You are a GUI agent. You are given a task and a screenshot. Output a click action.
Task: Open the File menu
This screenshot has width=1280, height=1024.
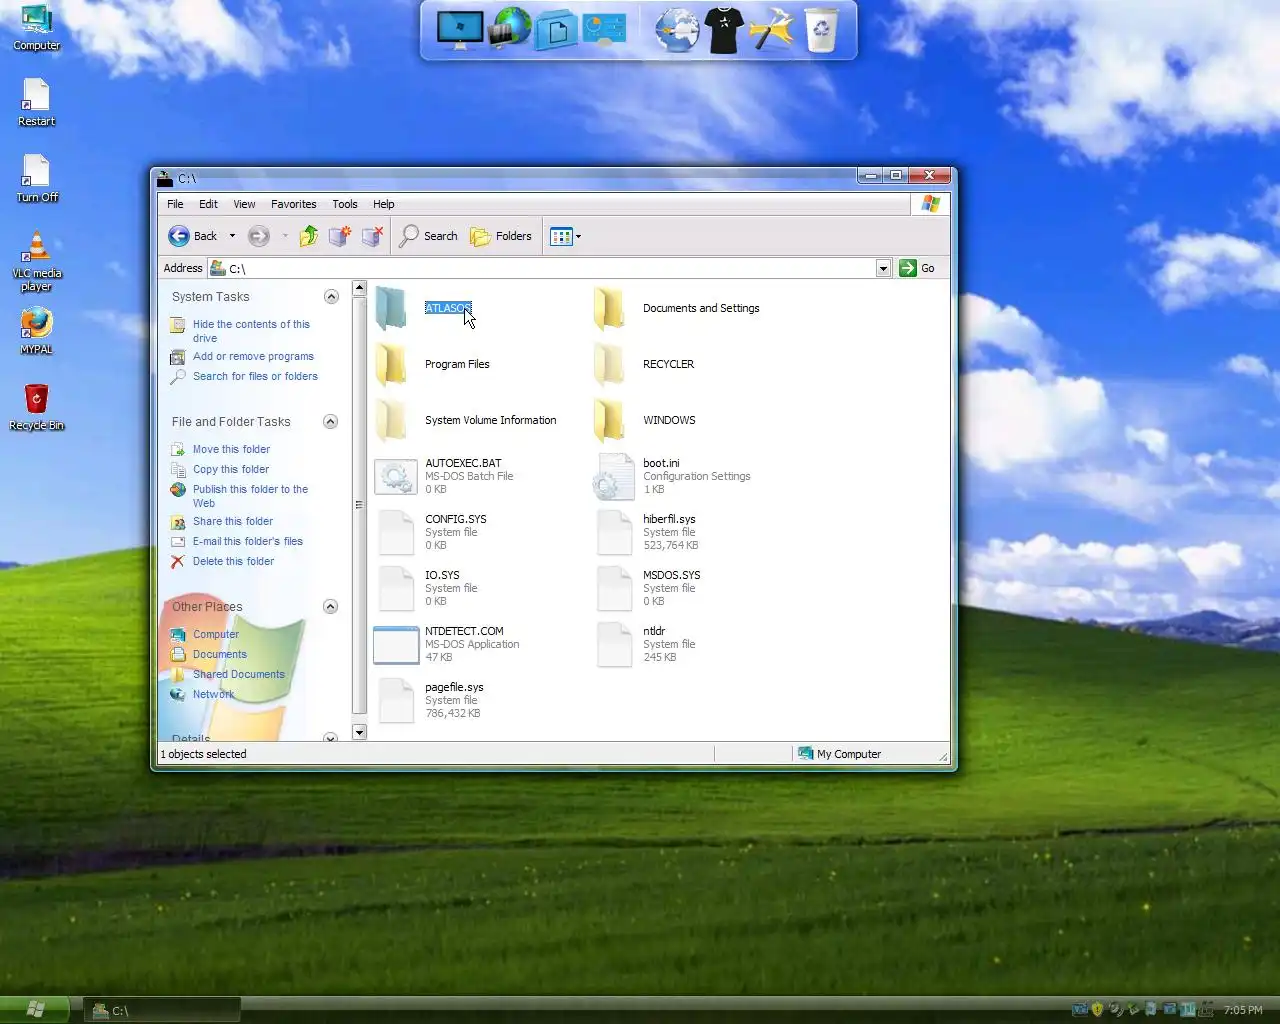(175, 204)
